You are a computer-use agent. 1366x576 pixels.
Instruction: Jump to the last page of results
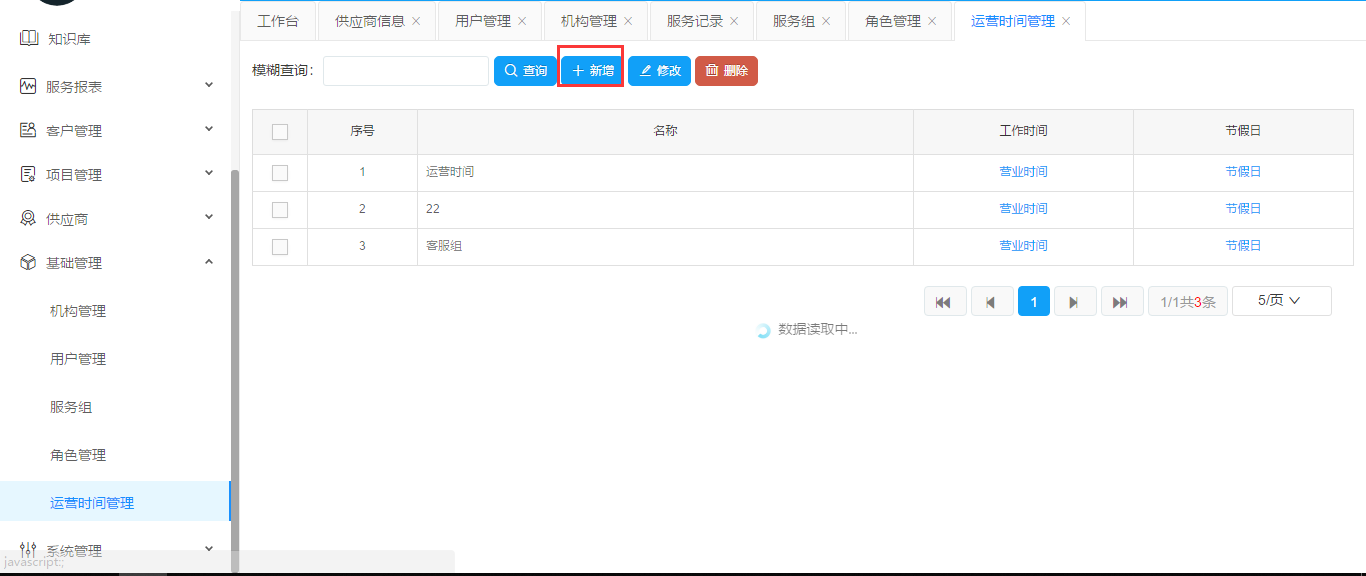click(x=1121, y=302)
